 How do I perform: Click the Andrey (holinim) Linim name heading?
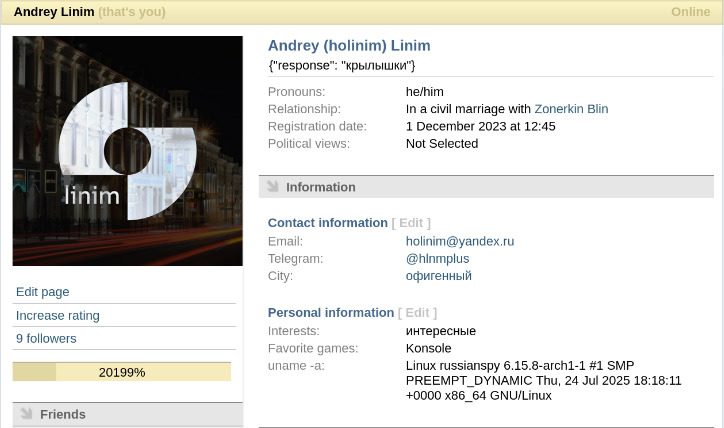tap(349, 46)
